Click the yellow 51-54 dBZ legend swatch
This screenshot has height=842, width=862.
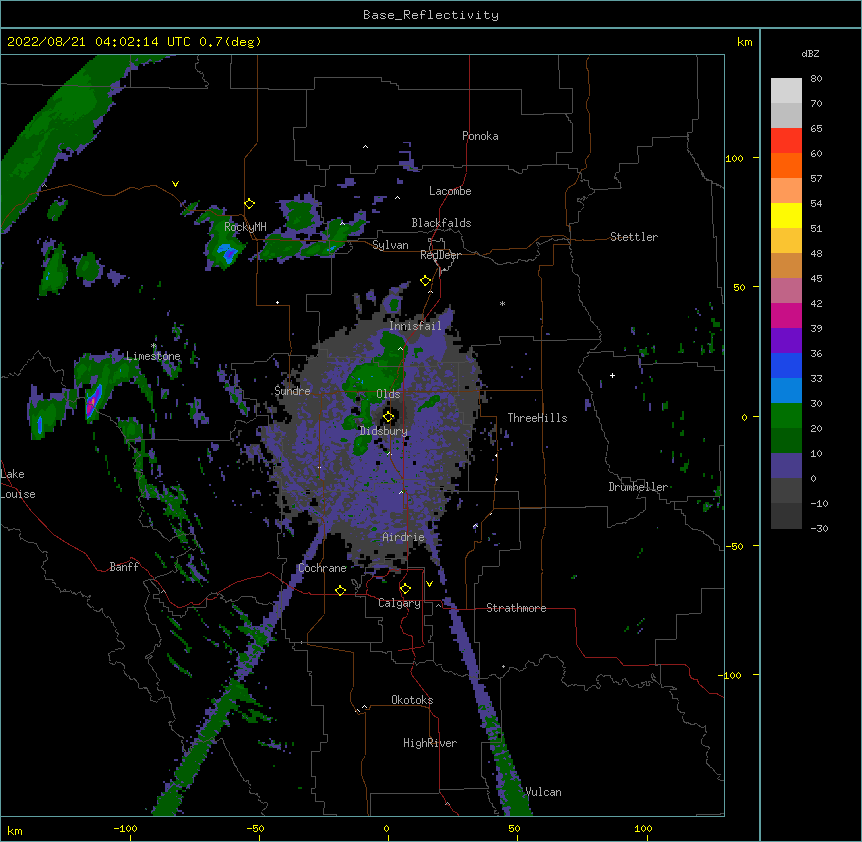pos(786,215)
